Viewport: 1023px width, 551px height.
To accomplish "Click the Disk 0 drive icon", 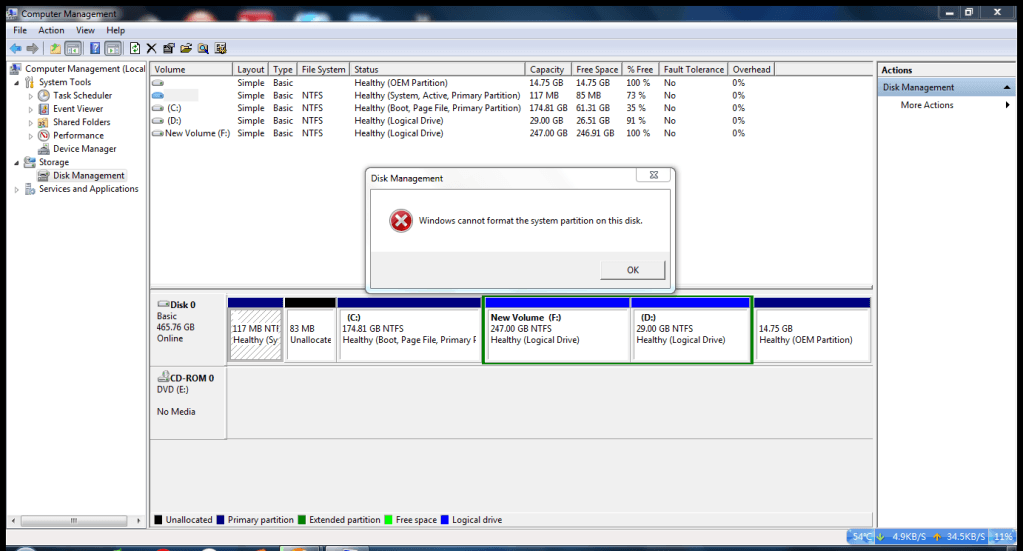I will pos(163,305).
